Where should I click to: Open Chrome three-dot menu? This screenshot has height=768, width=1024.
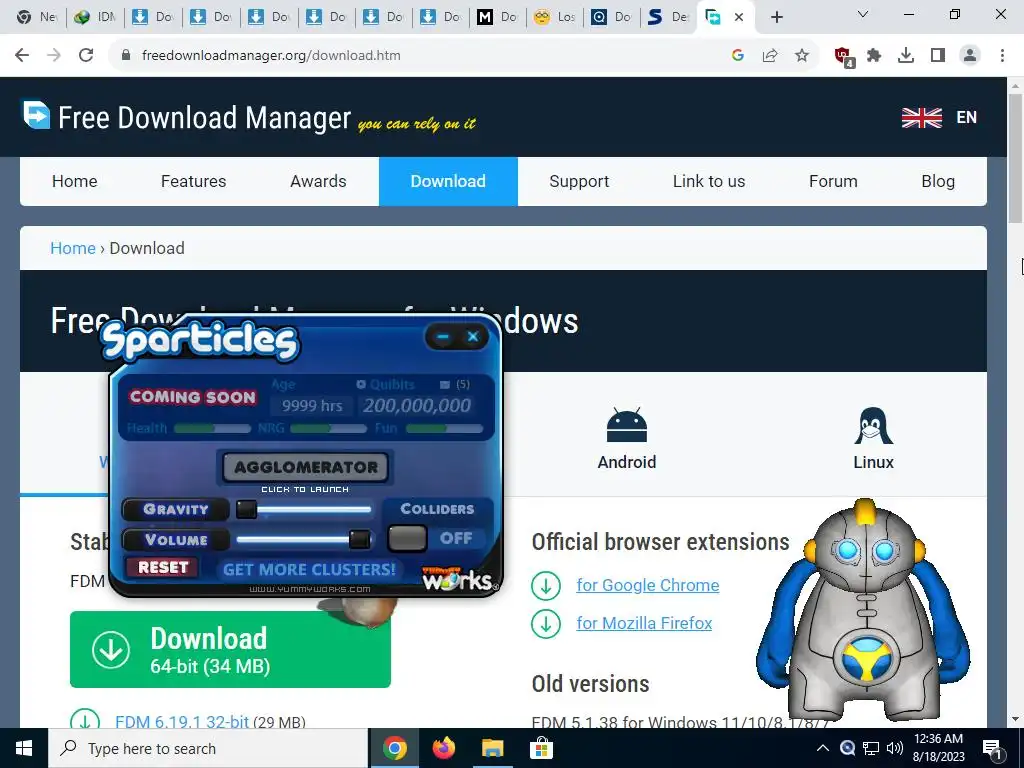click(1002, 56)
